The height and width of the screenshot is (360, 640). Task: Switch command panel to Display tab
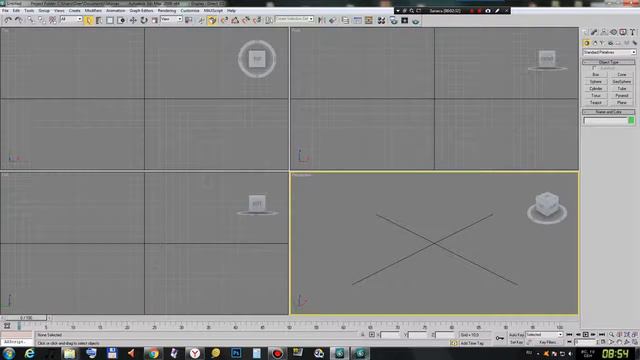[623, 32]
